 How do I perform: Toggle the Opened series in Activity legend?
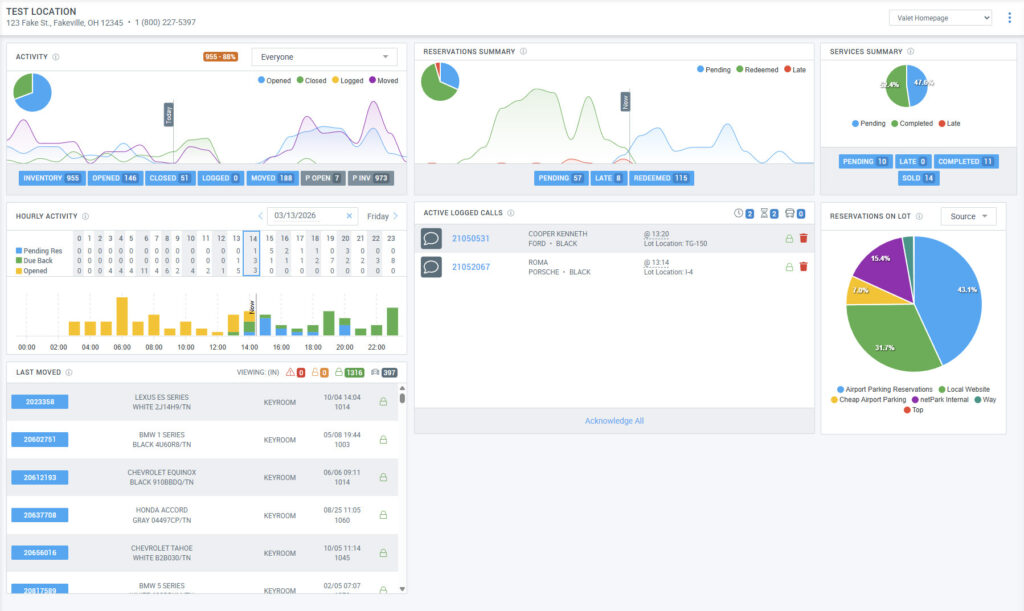[274, 81]
